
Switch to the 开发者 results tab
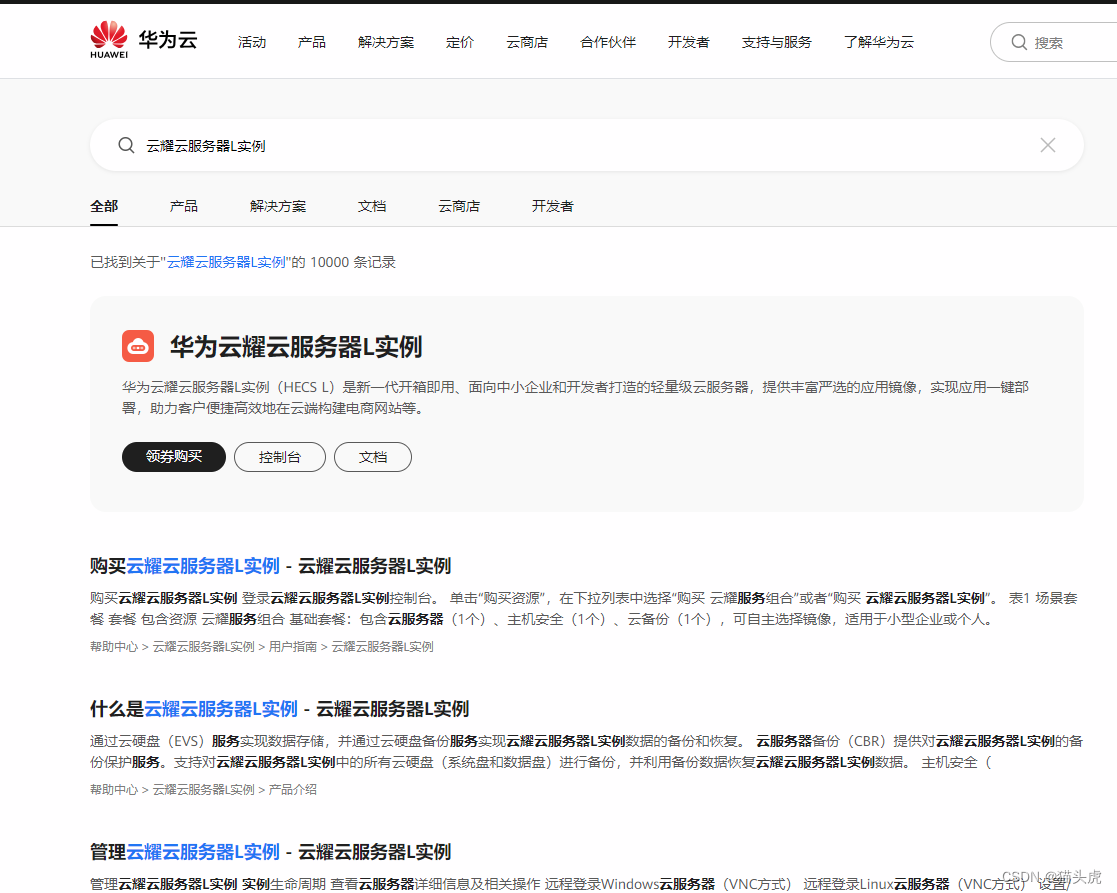(x=552, y=206)
